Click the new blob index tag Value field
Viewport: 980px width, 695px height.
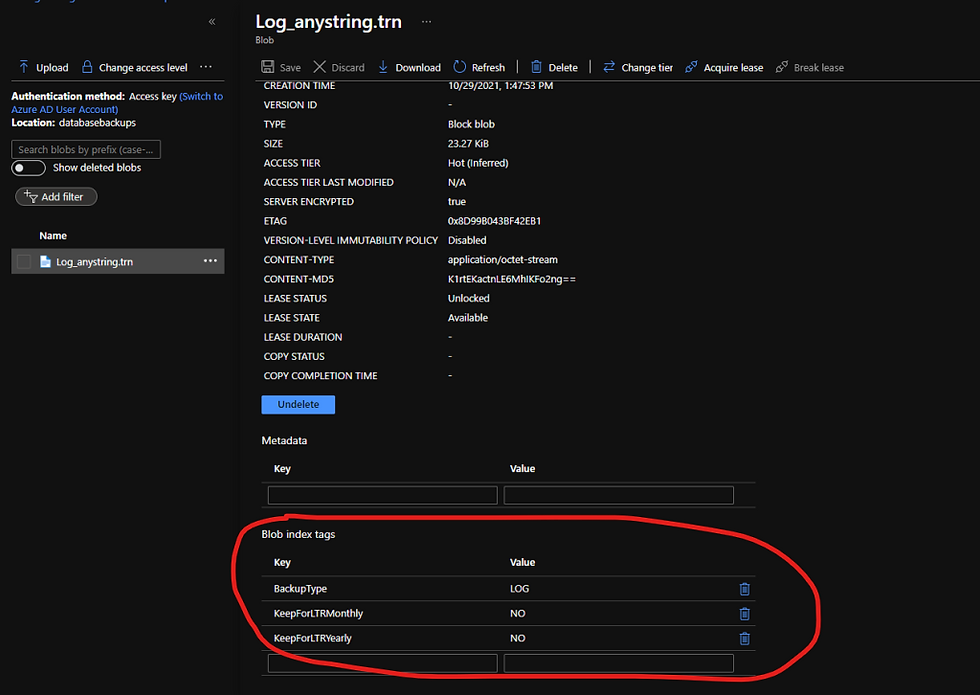619,663
